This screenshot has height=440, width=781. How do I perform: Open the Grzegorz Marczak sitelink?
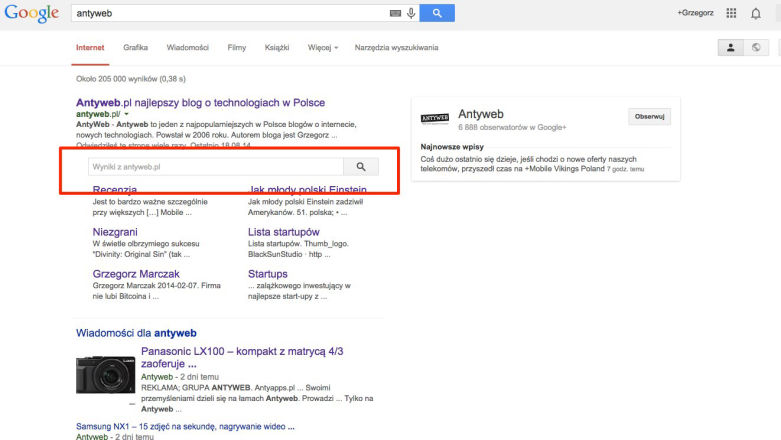point(136,274)
